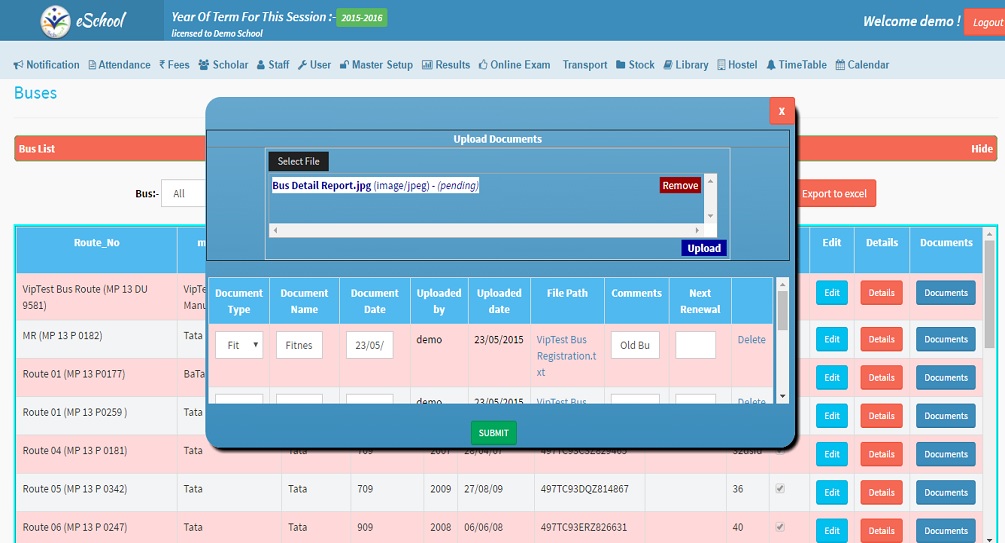Open the Attendance menu

click(x=119, y=65)
